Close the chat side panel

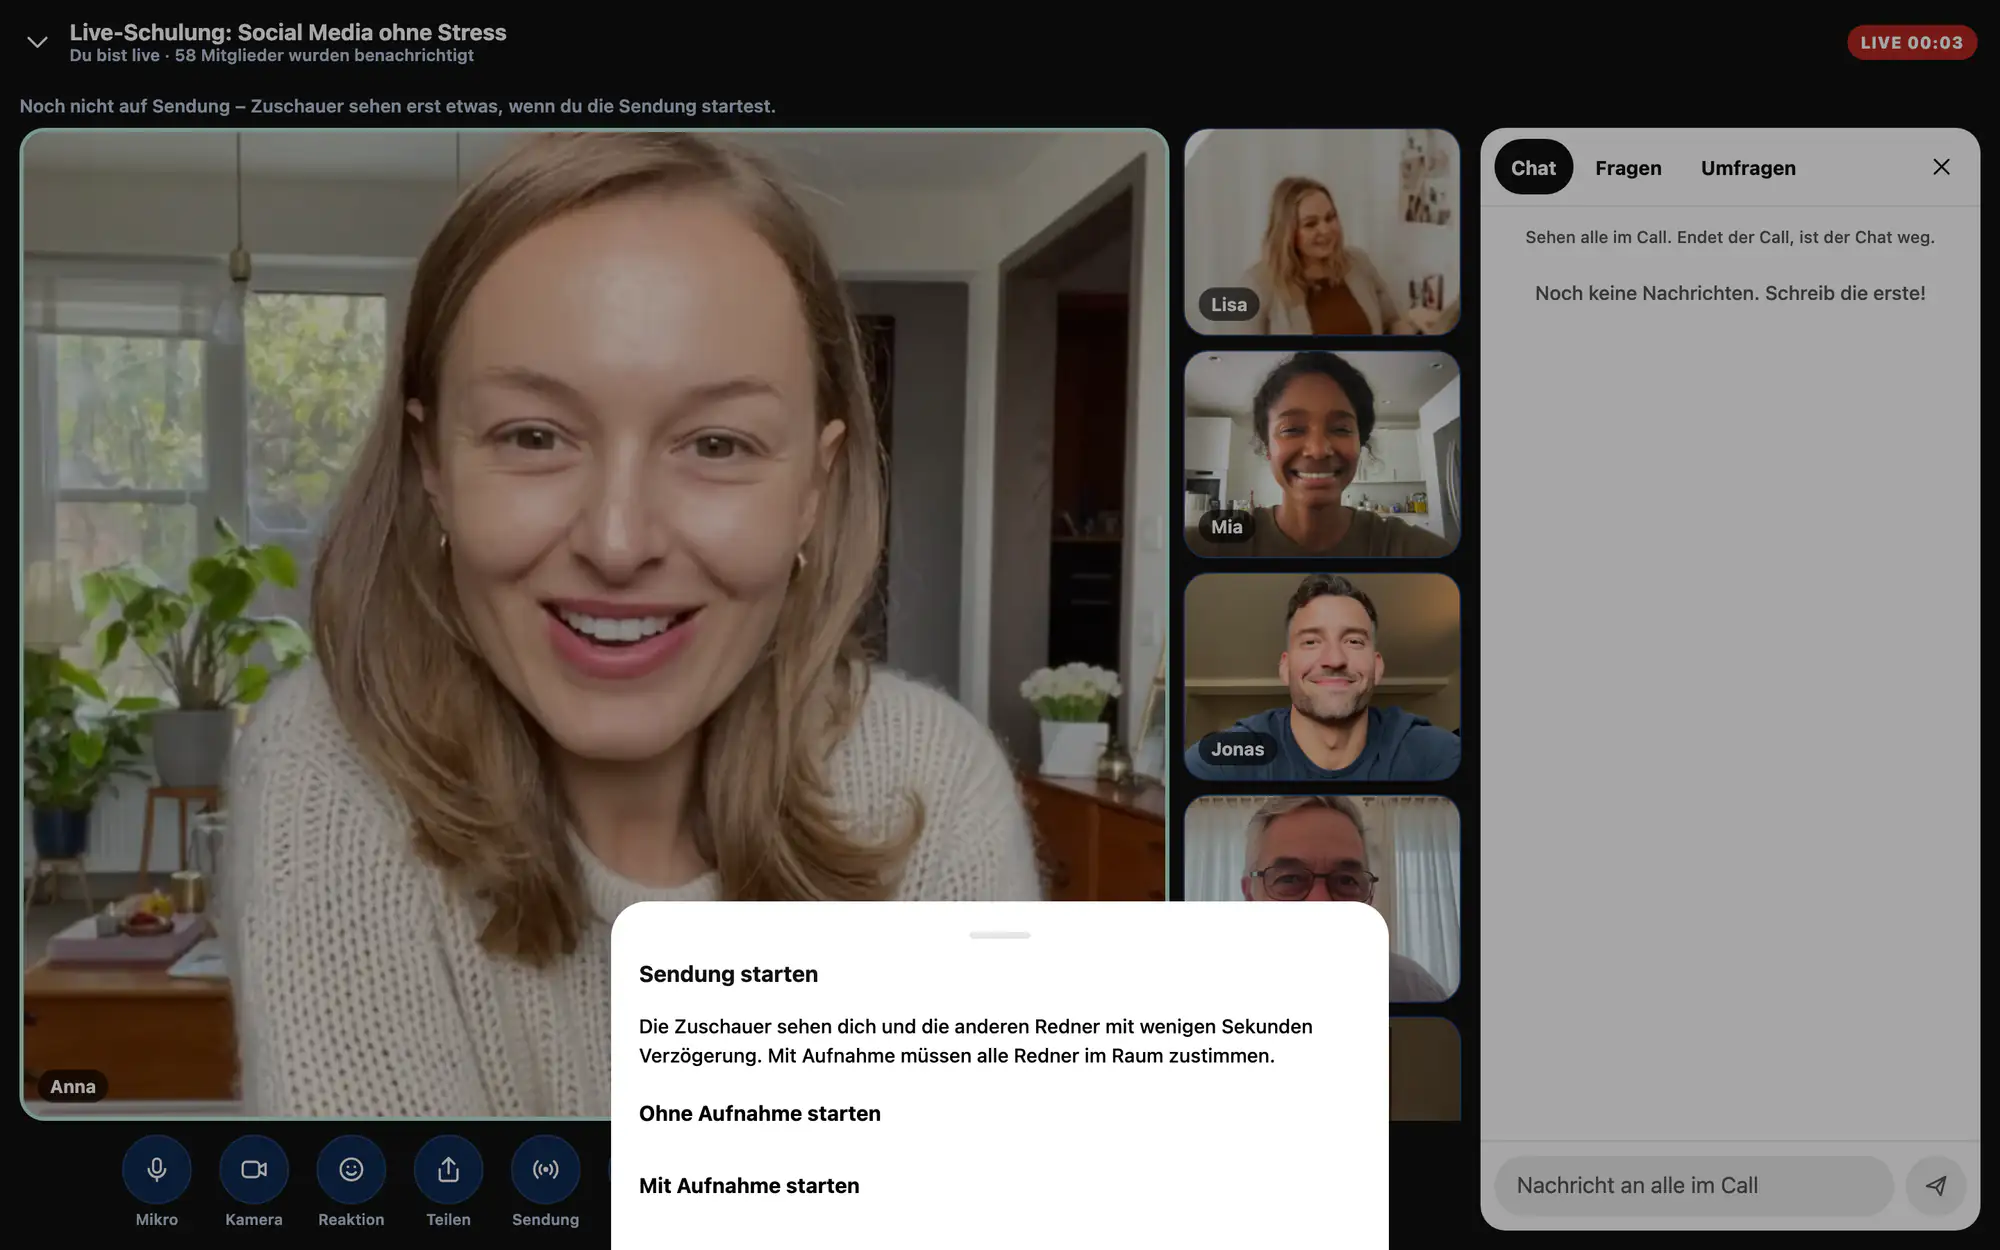tap(1941, 167)
